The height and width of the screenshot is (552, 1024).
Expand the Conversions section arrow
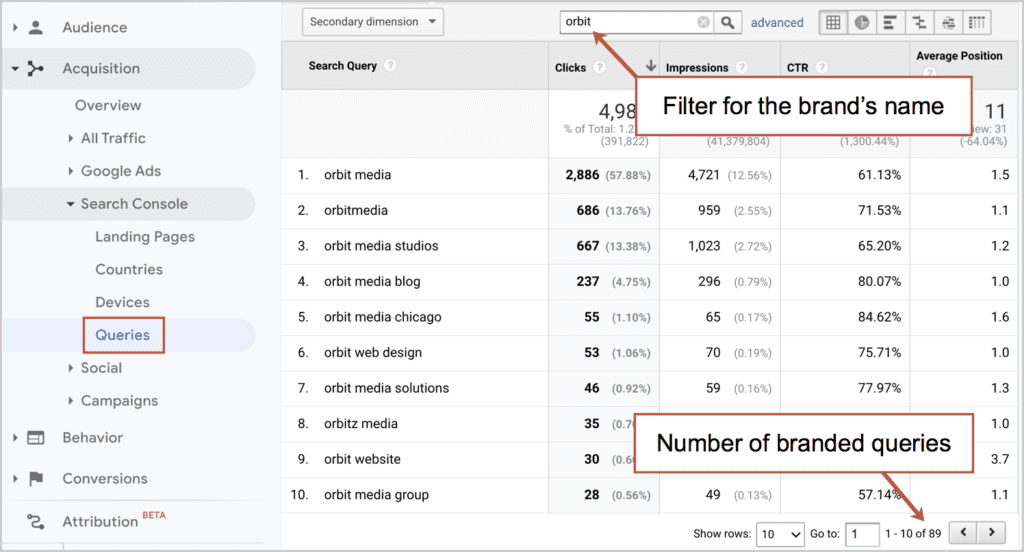(15, 479)
